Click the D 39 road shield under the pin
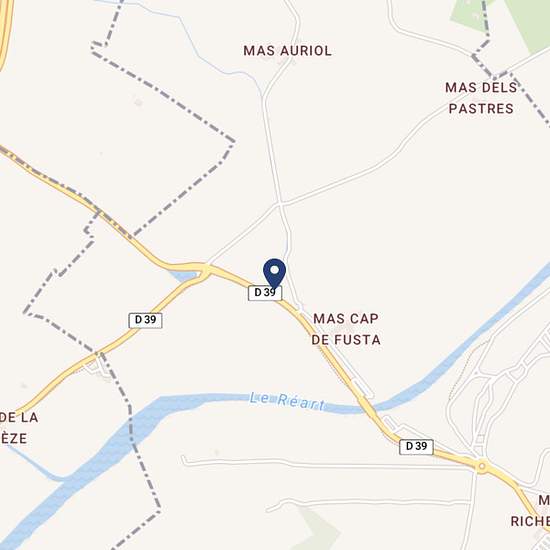Viewport: 550px width, 550px height. click(x=265, y=293)
